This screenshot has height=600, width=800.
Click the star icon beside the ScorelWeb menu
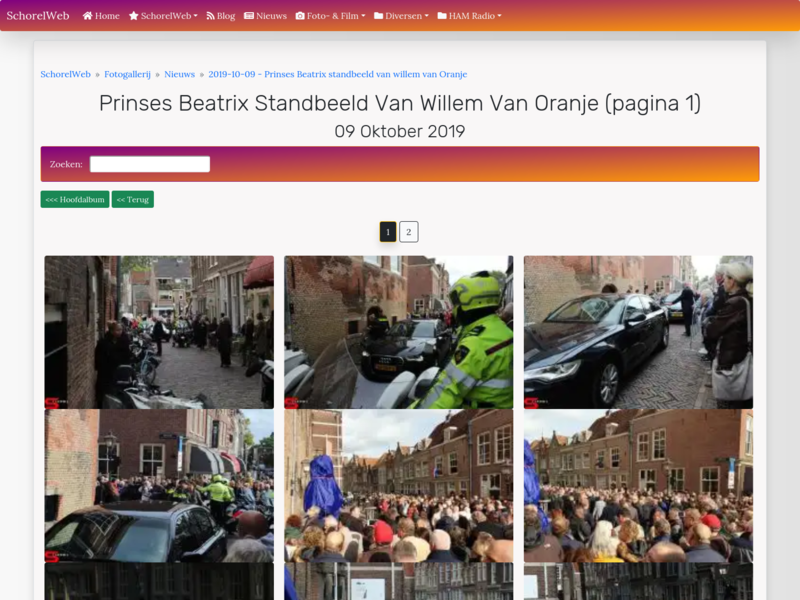[134, 16]
